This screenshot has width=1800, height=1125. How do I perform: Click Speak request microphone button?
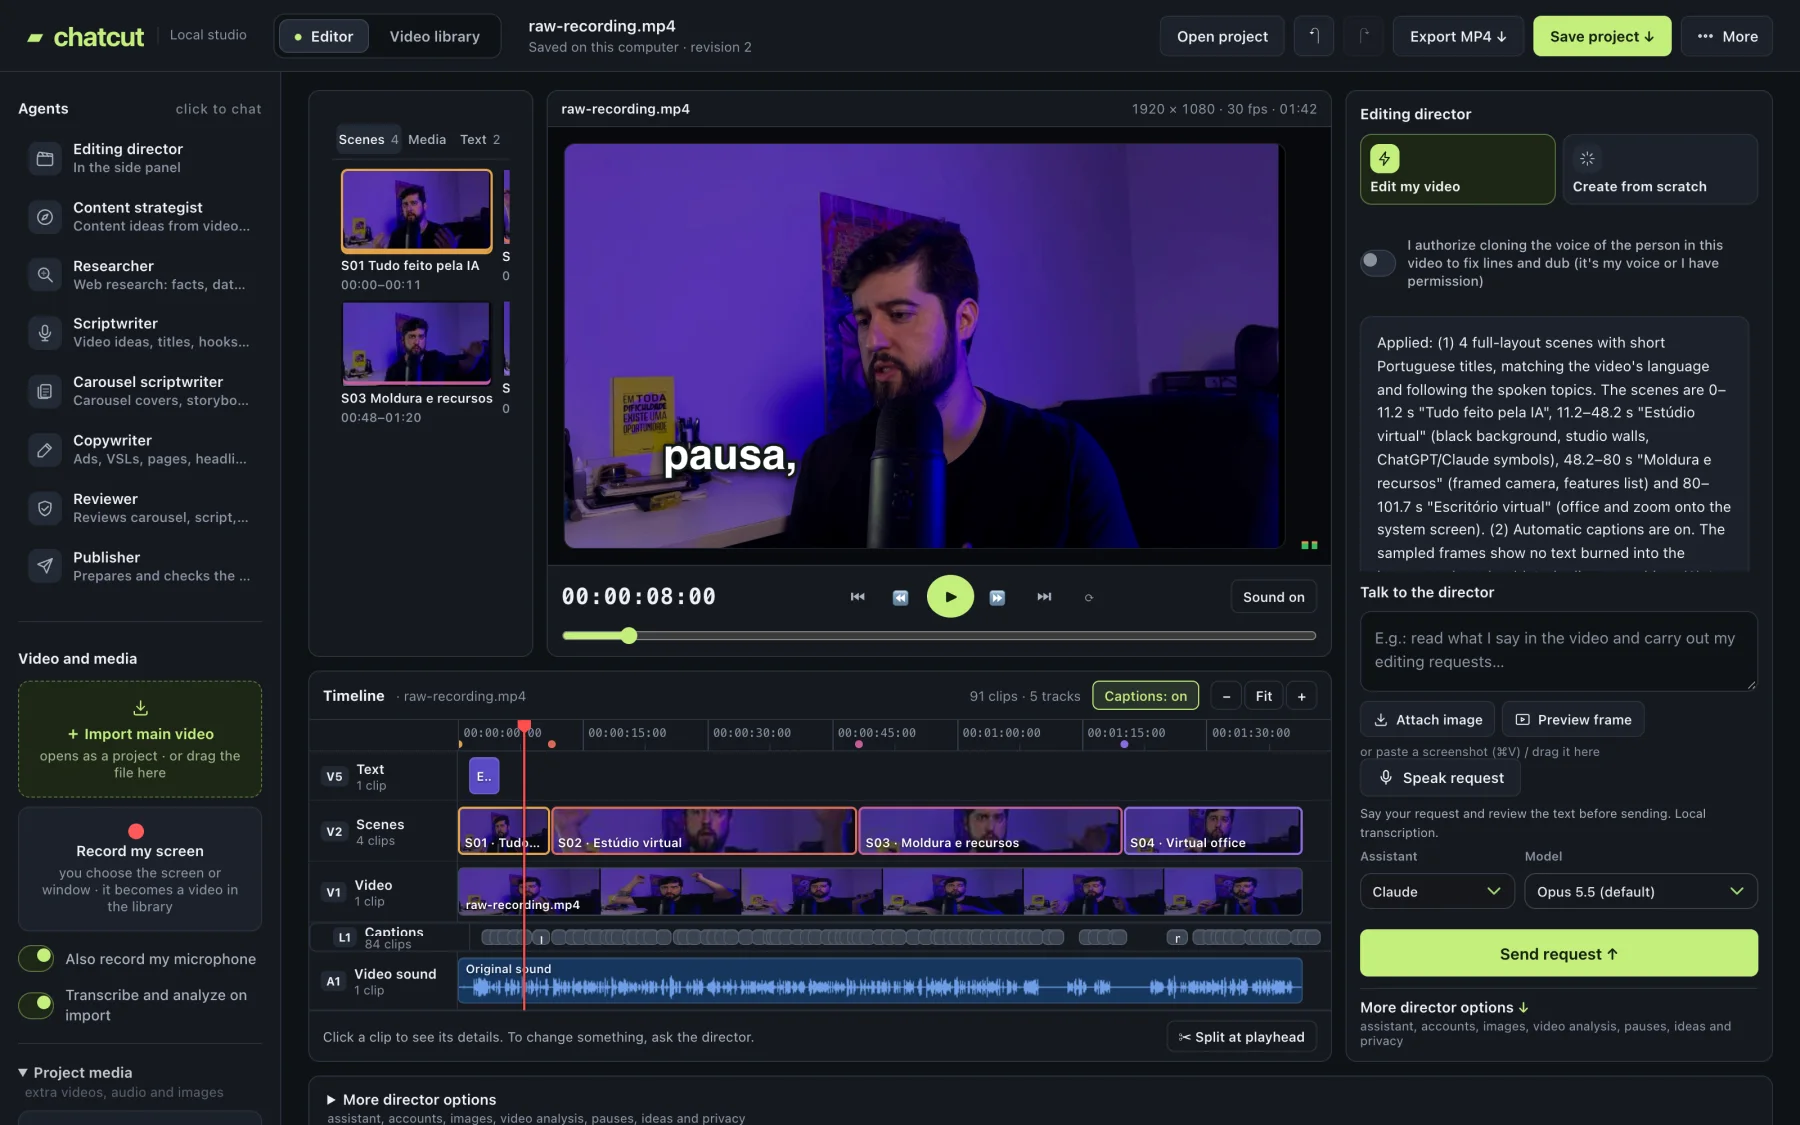pos(1440,778)
